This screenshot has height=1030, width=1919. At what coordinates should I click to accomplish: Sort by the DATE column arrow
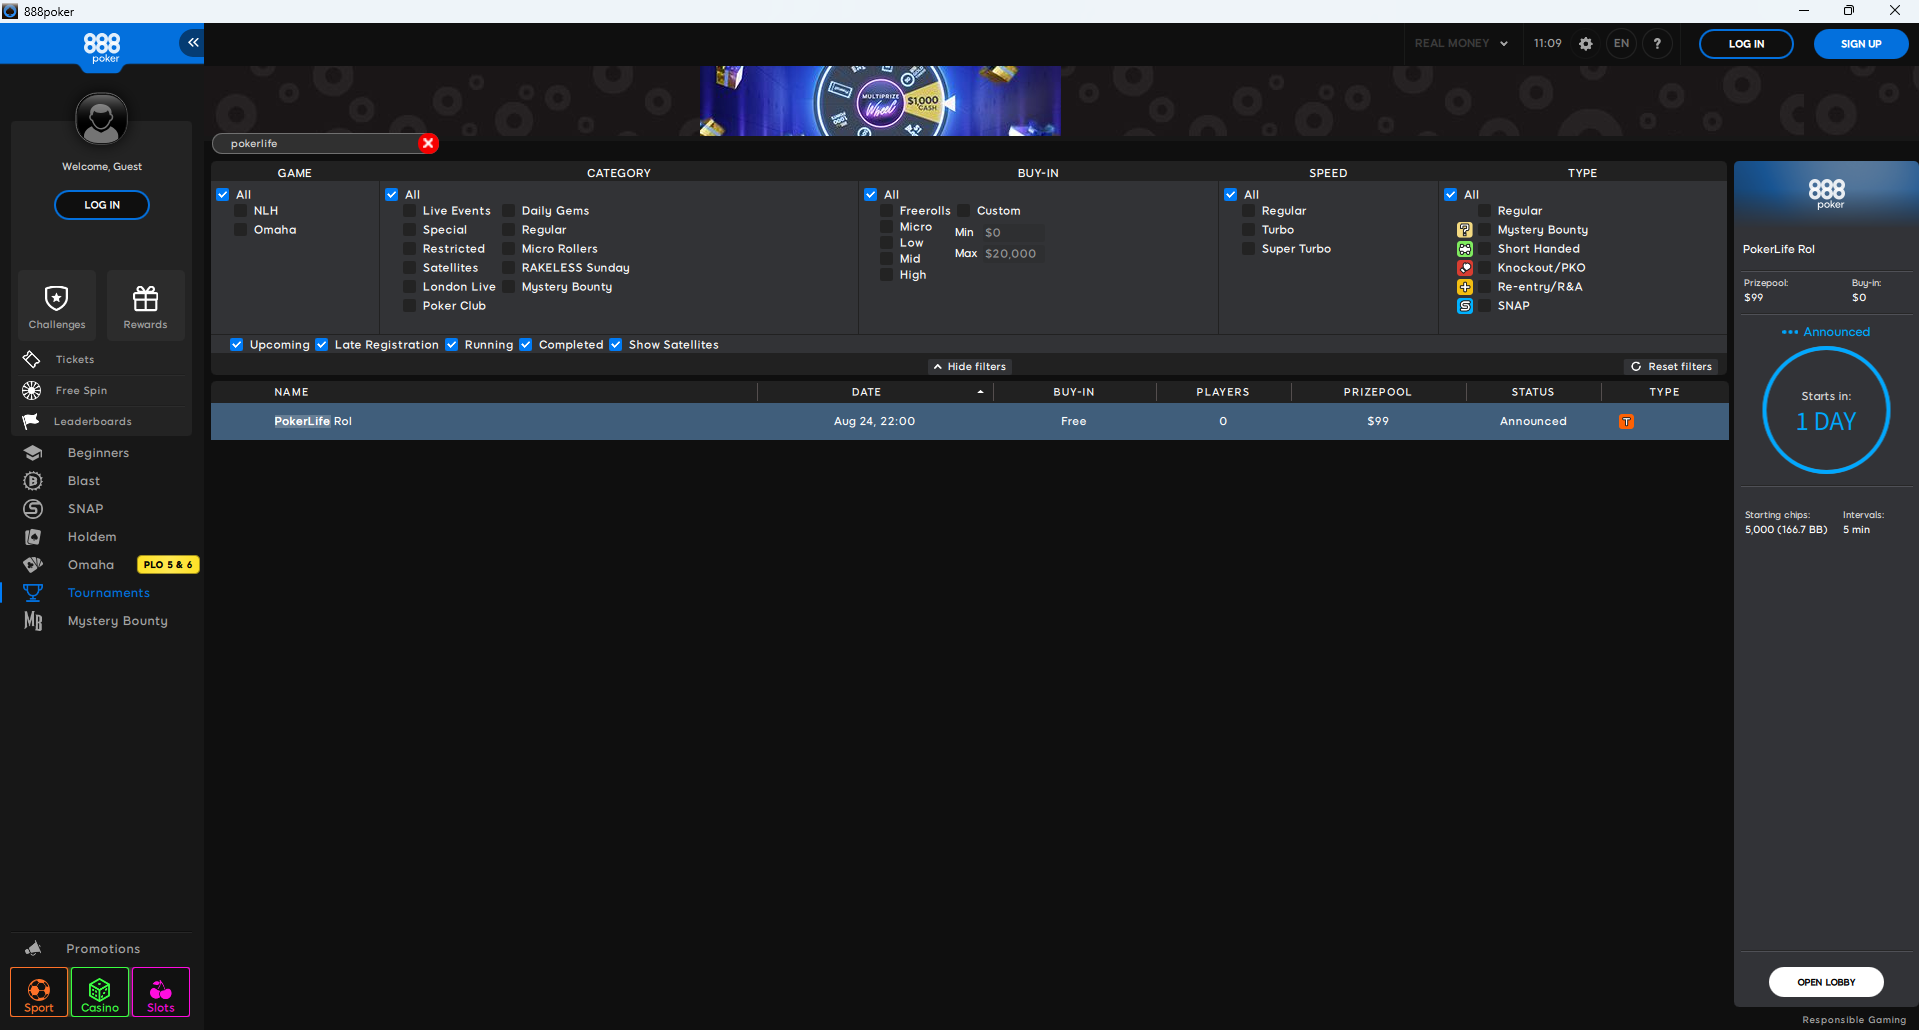pos(981,392)
